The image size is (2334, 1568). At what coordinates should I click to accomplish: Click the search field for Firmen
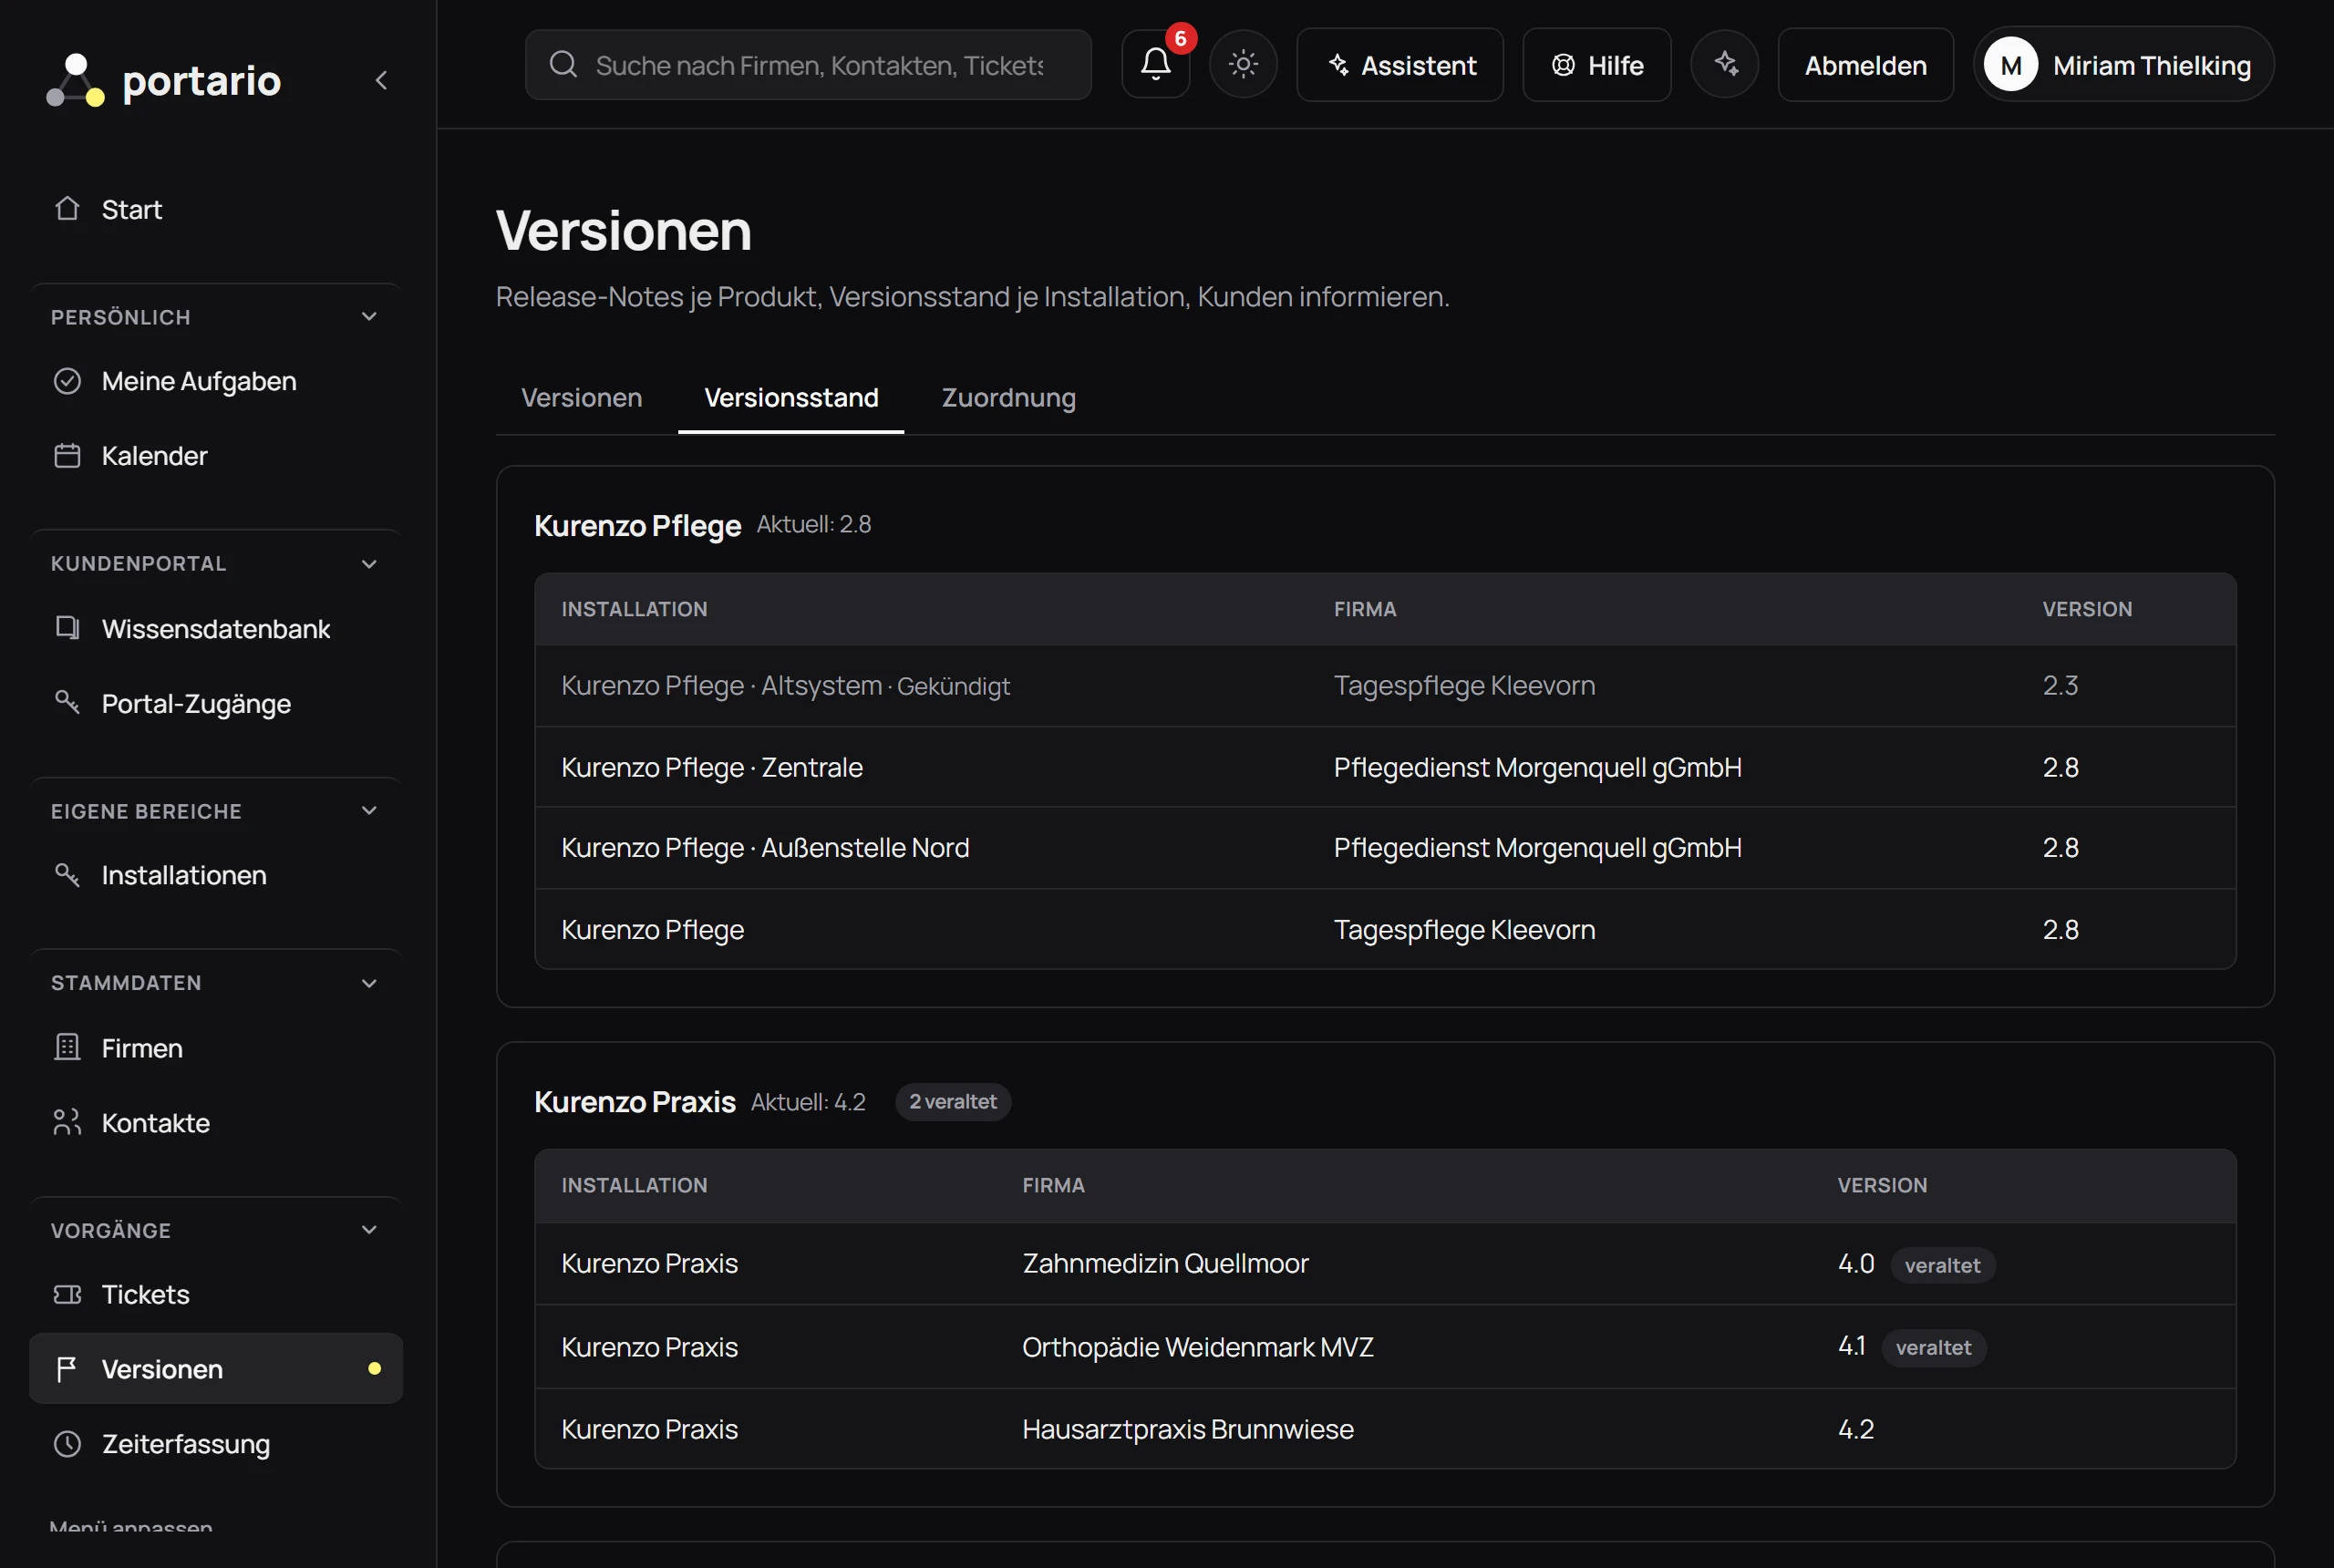pos(808,65)
